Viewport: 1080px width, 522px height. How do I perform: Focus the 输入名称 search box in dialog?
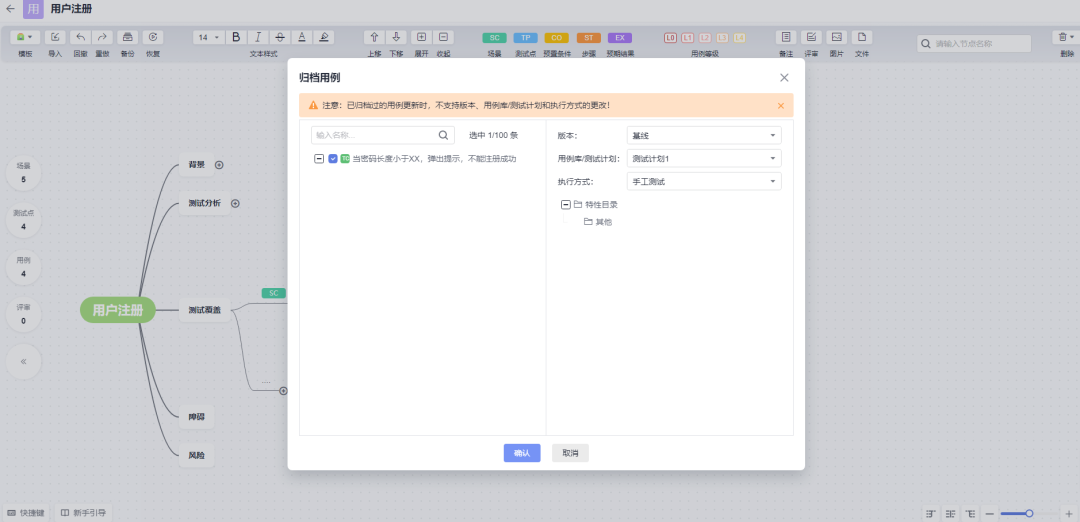tap(383, 135)
